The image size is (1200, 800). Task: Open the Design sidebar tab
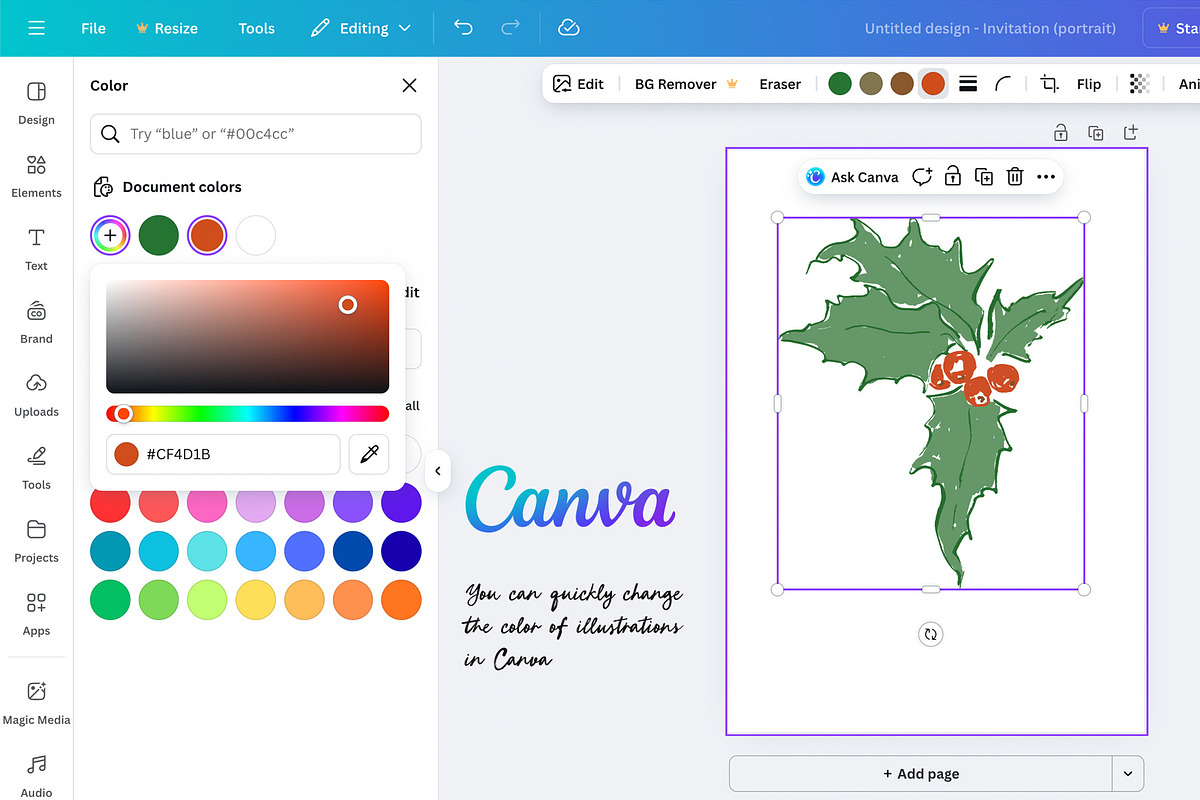point(36,103)
